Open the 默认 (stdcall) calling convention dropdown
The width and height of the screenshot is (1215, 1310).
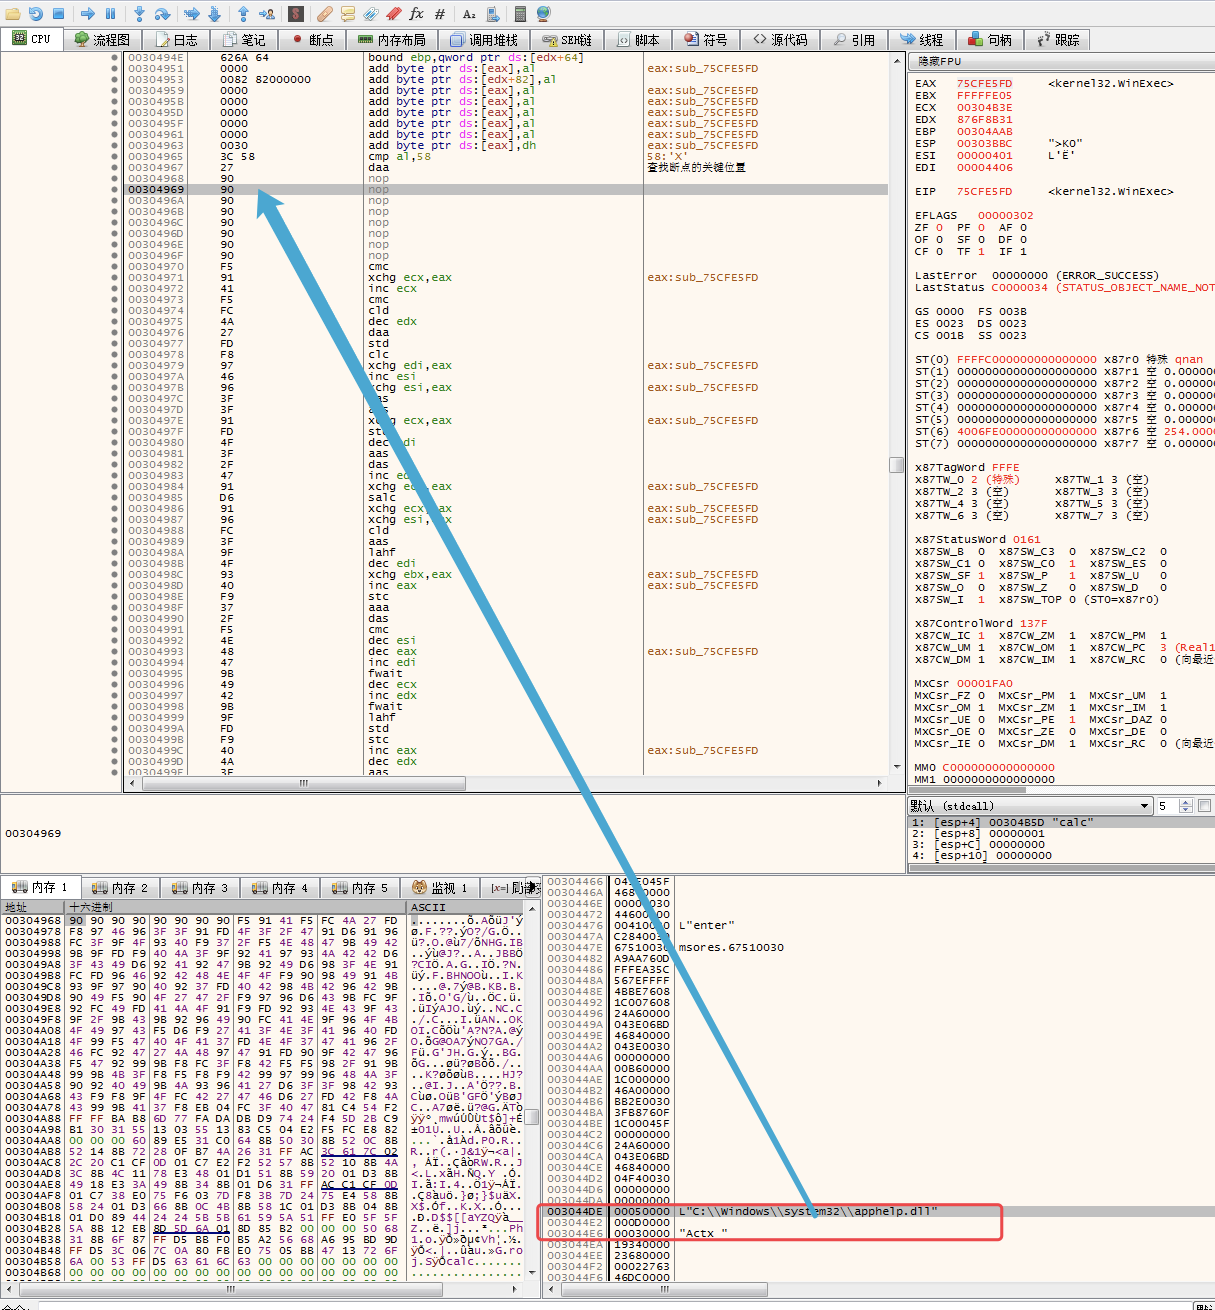1030,806
